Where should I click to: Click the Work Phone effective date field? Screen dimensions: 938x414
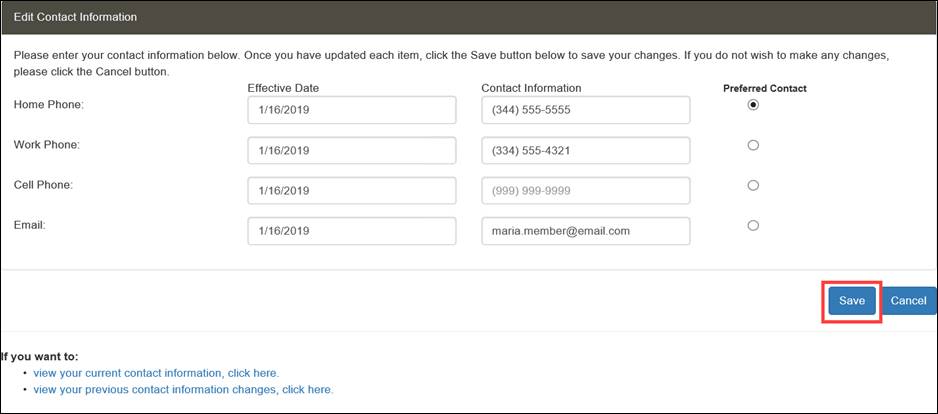[x=352, y=151]
